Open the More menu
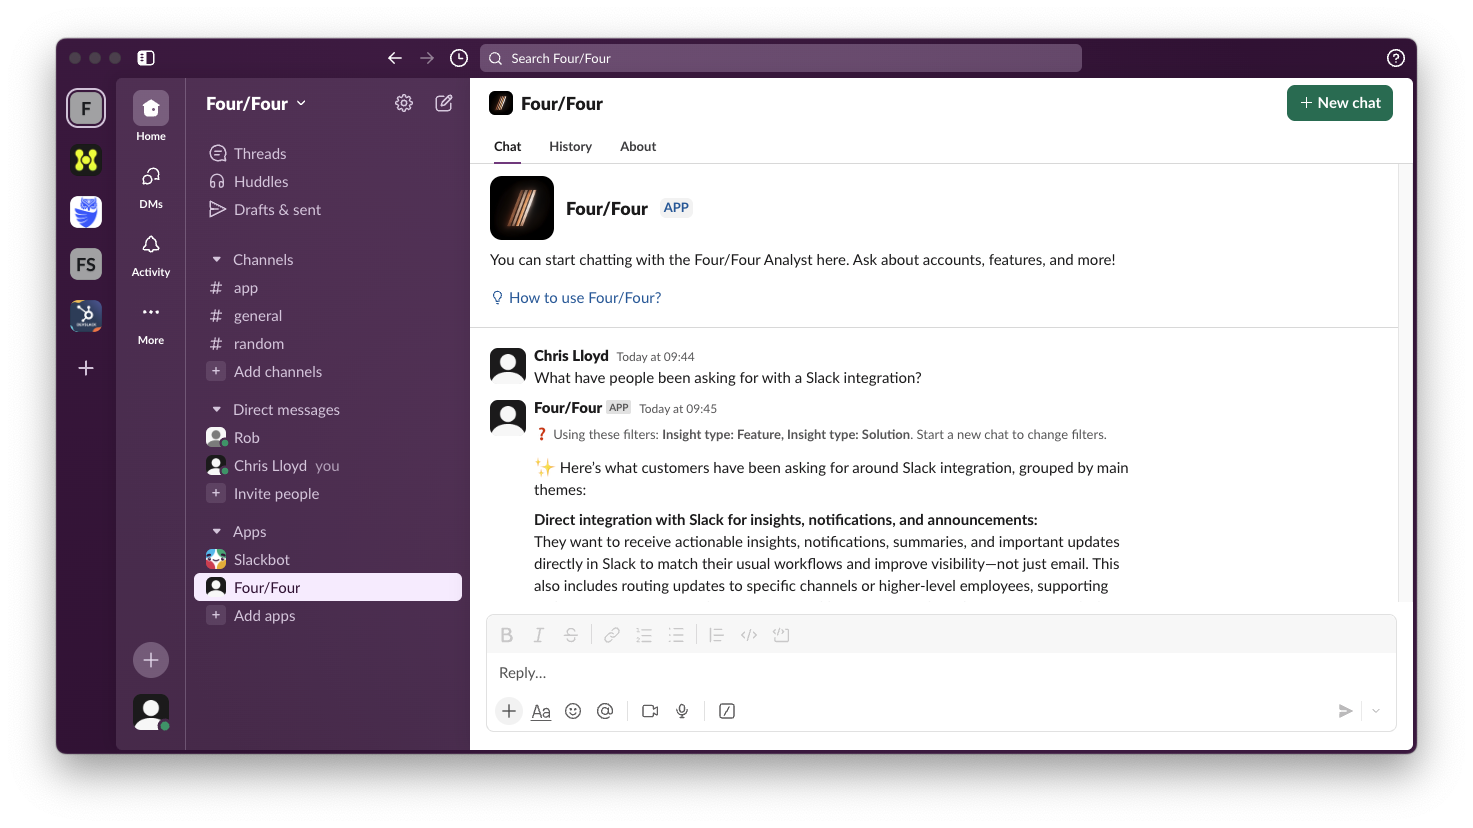 coord(151,323)
